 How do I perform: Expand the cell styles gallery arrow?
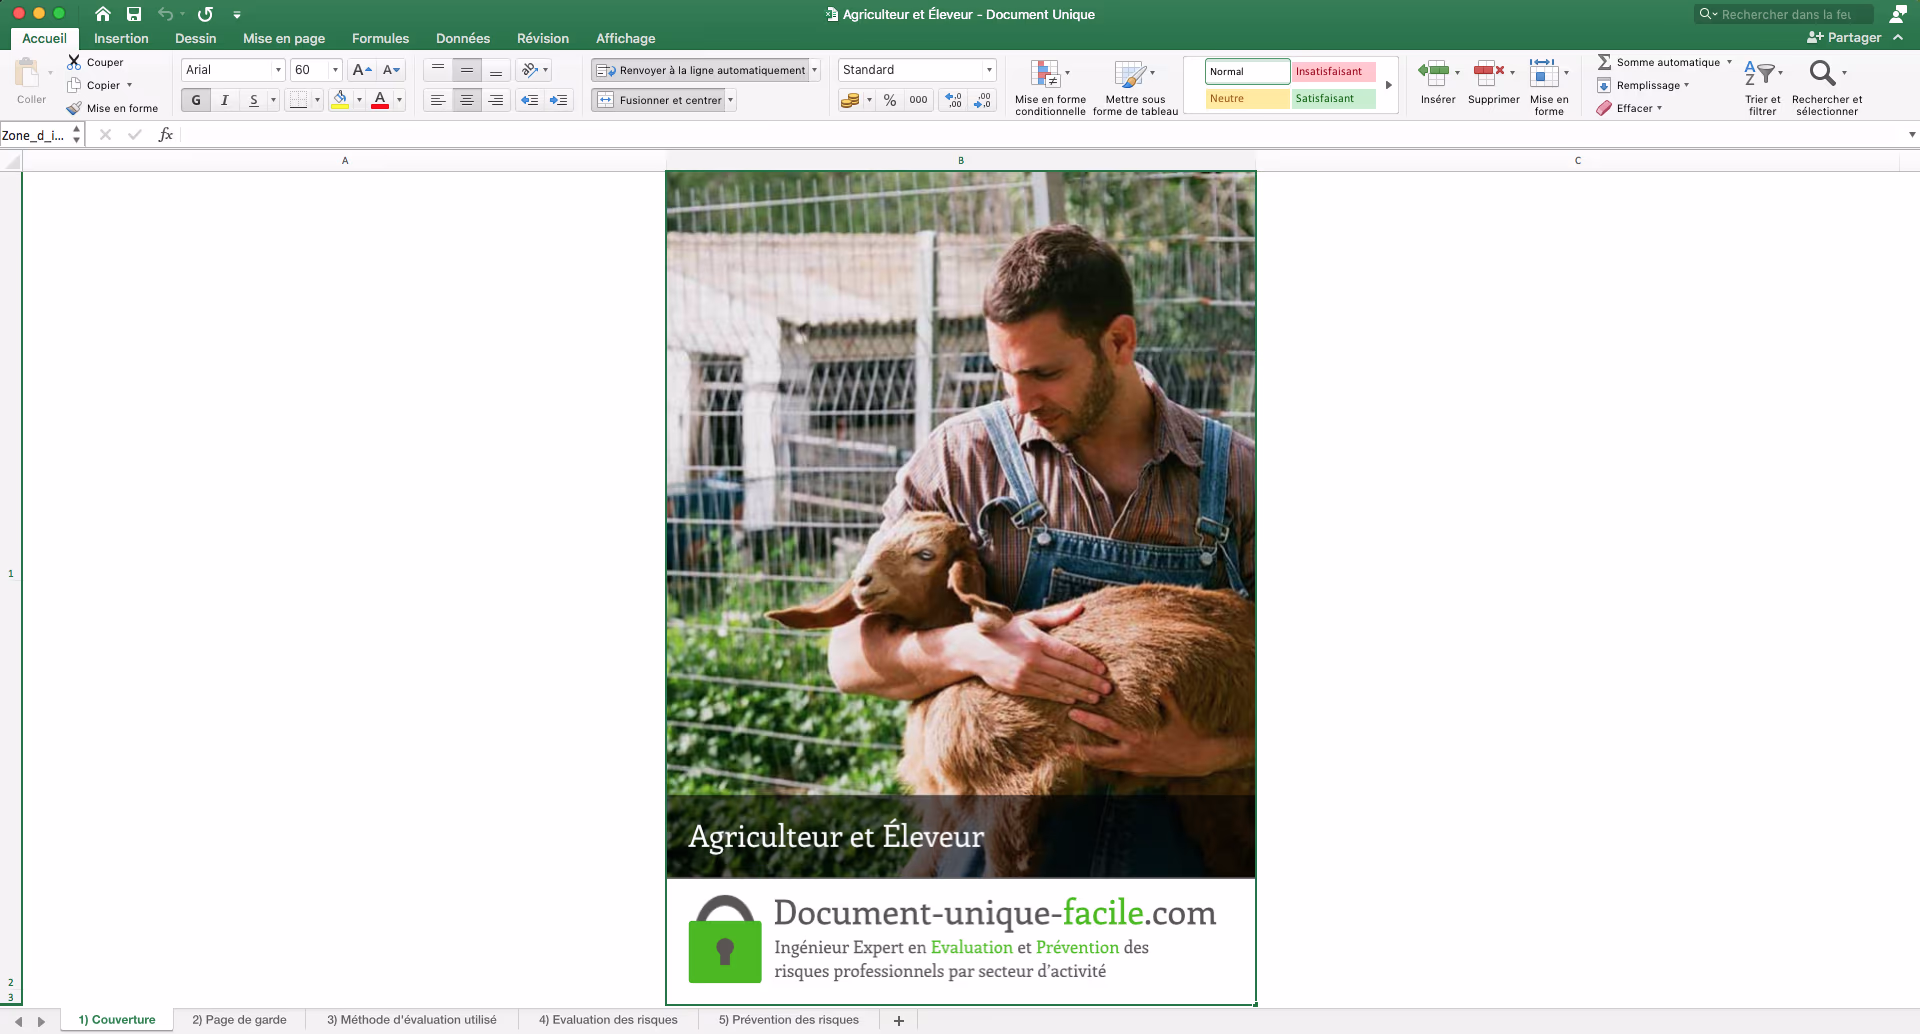[x=1389, y=85]
